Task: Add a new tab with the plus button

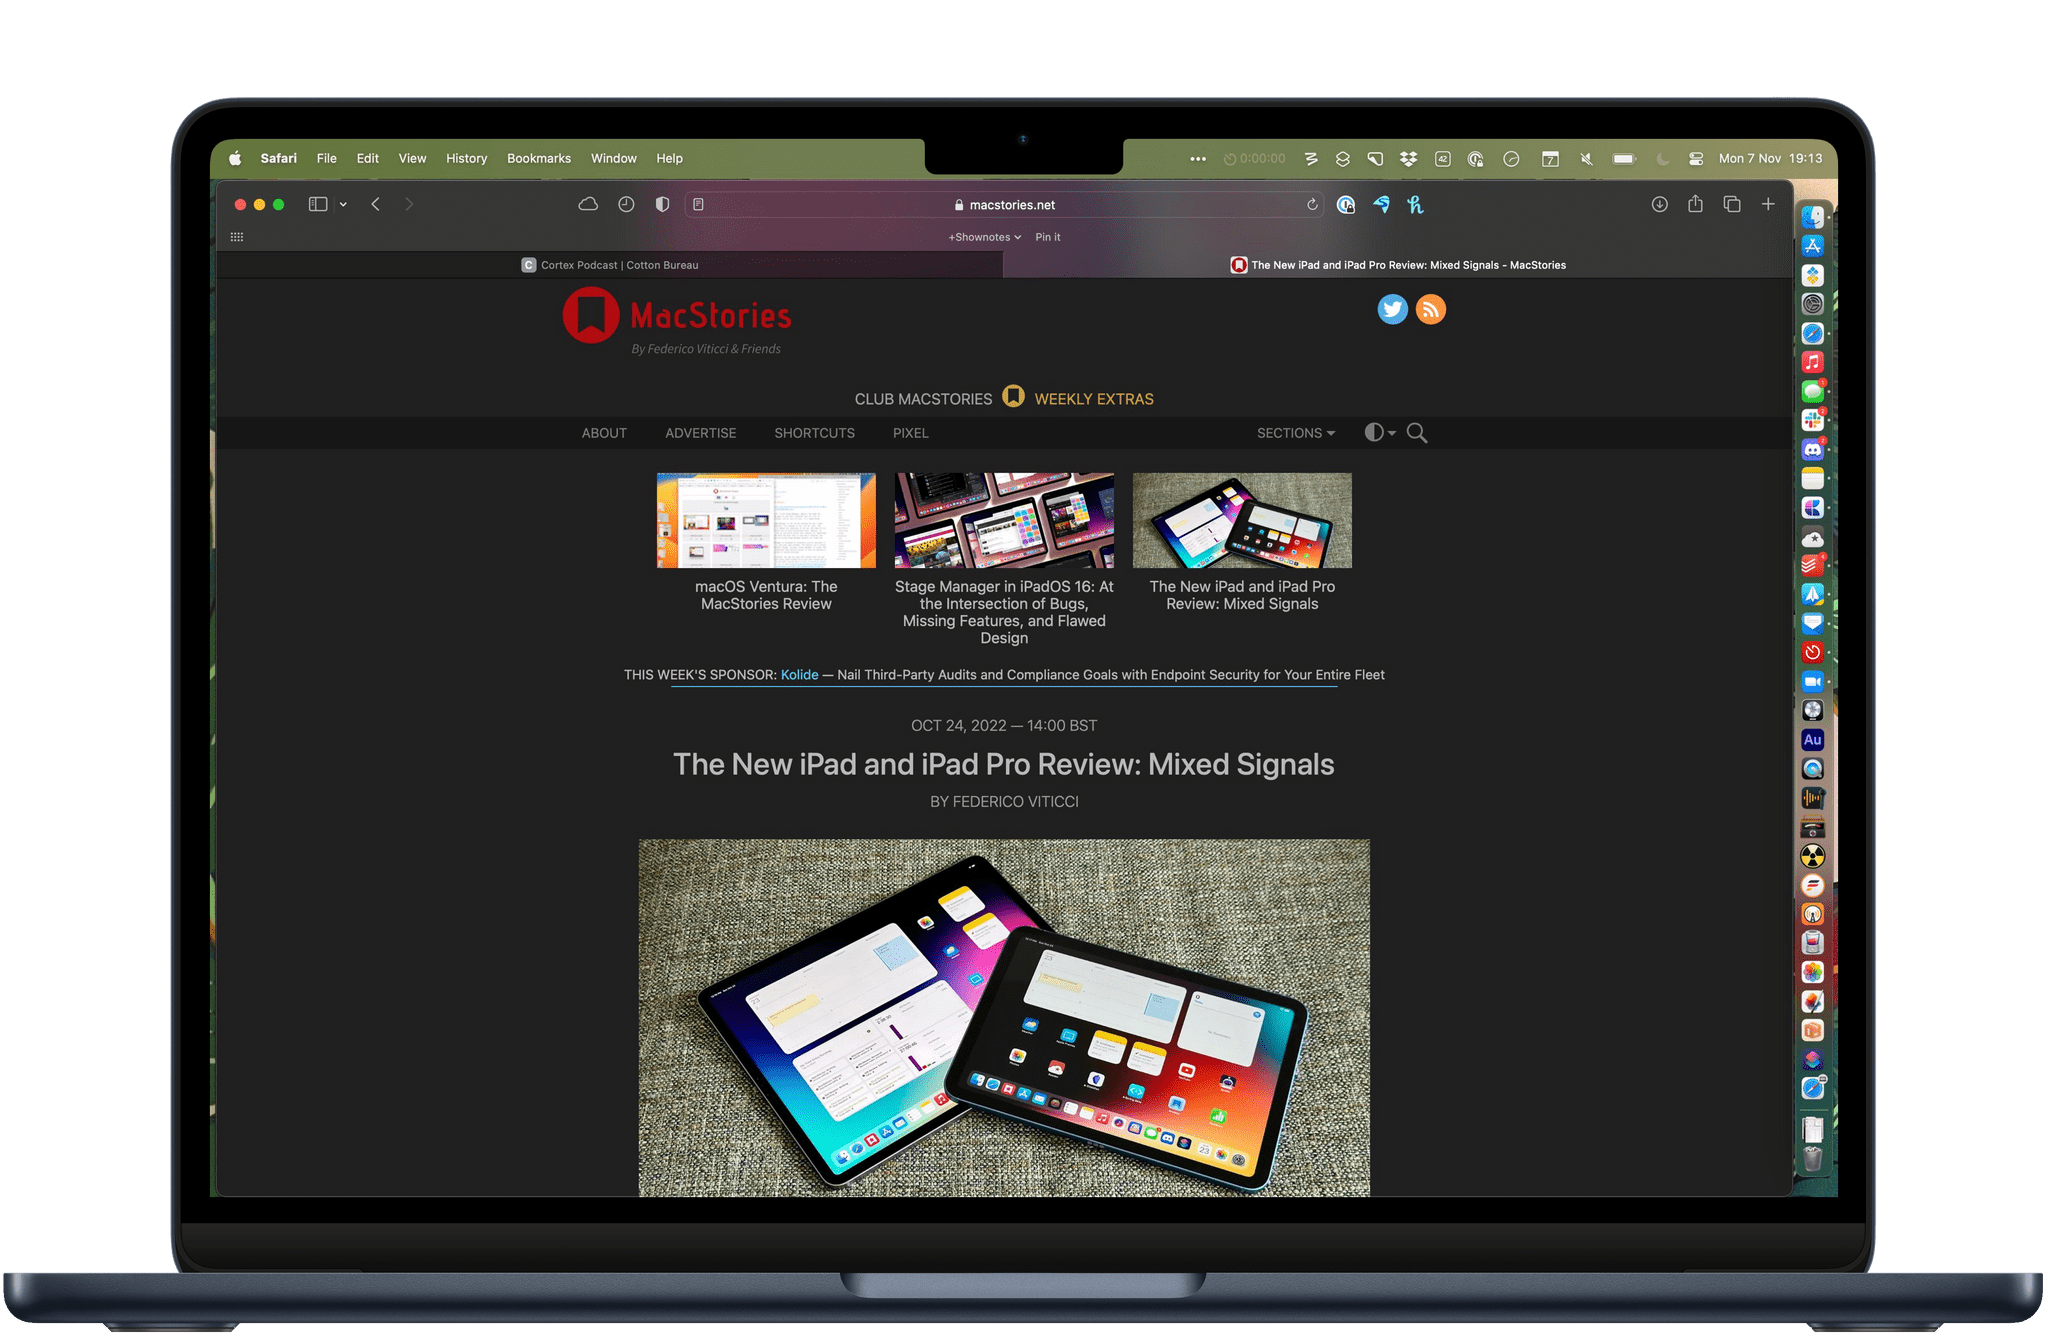Action: click(x=1768, y=204)
